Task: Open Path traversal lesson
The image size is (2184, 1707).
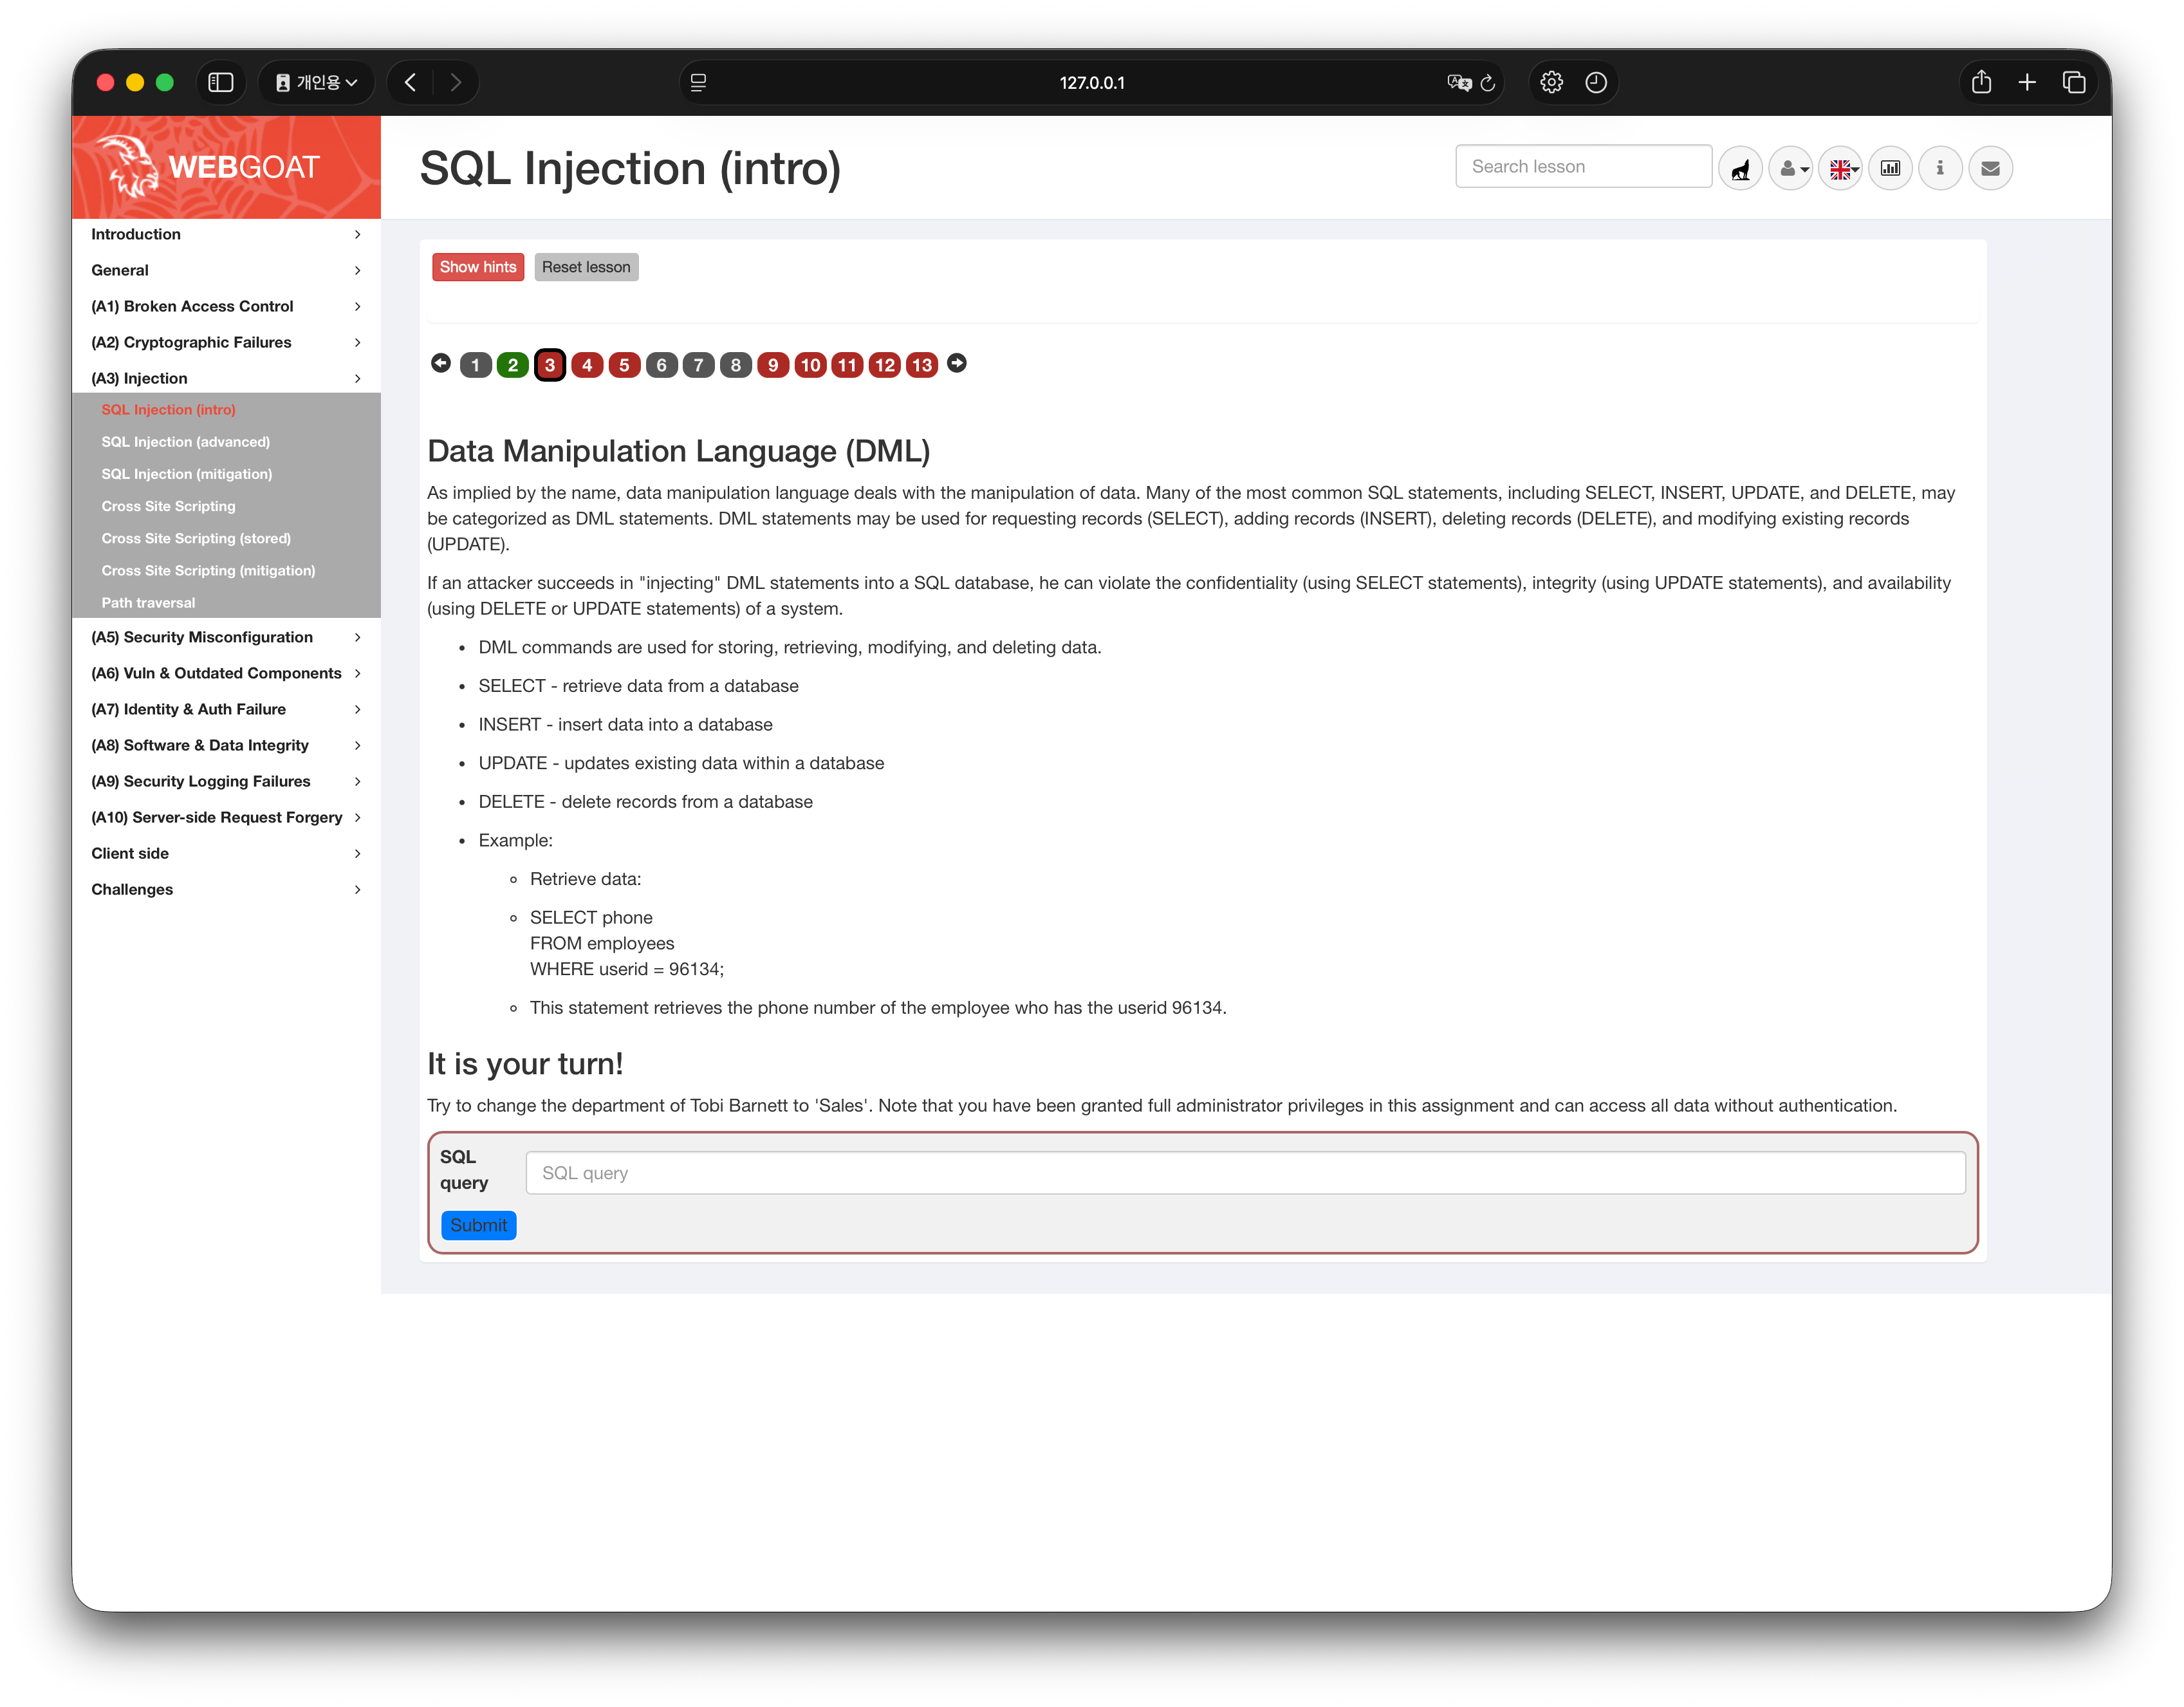Action: click(x=148, y=602)
